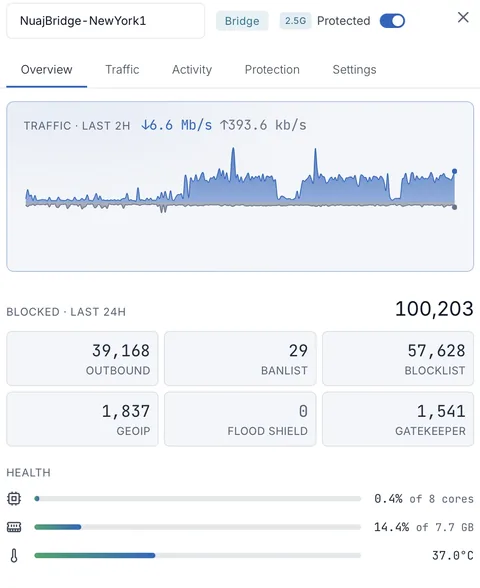Click the traffic graph area

pos(240,180)
